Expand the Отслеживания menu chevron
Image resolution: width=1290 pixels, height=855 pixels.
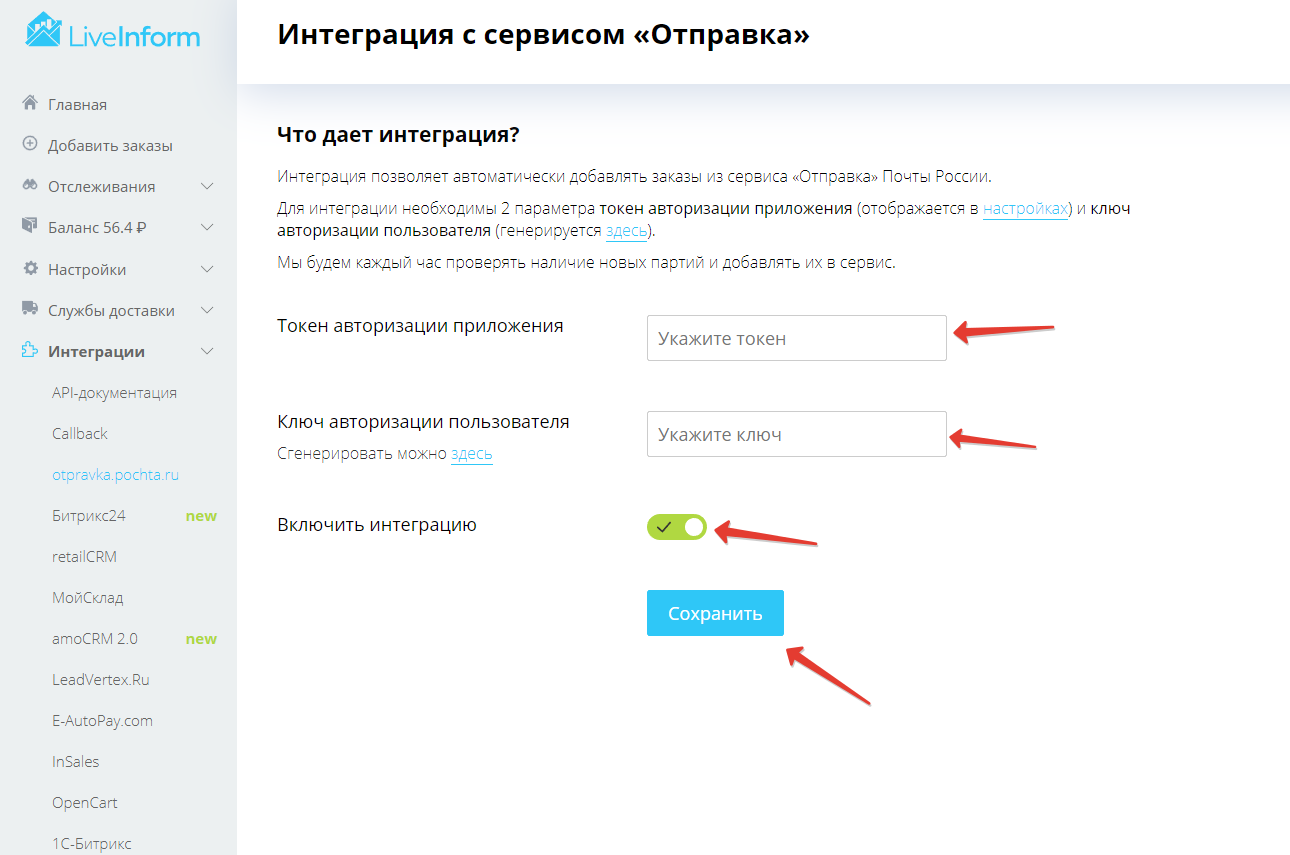click(x=207, y=186)
